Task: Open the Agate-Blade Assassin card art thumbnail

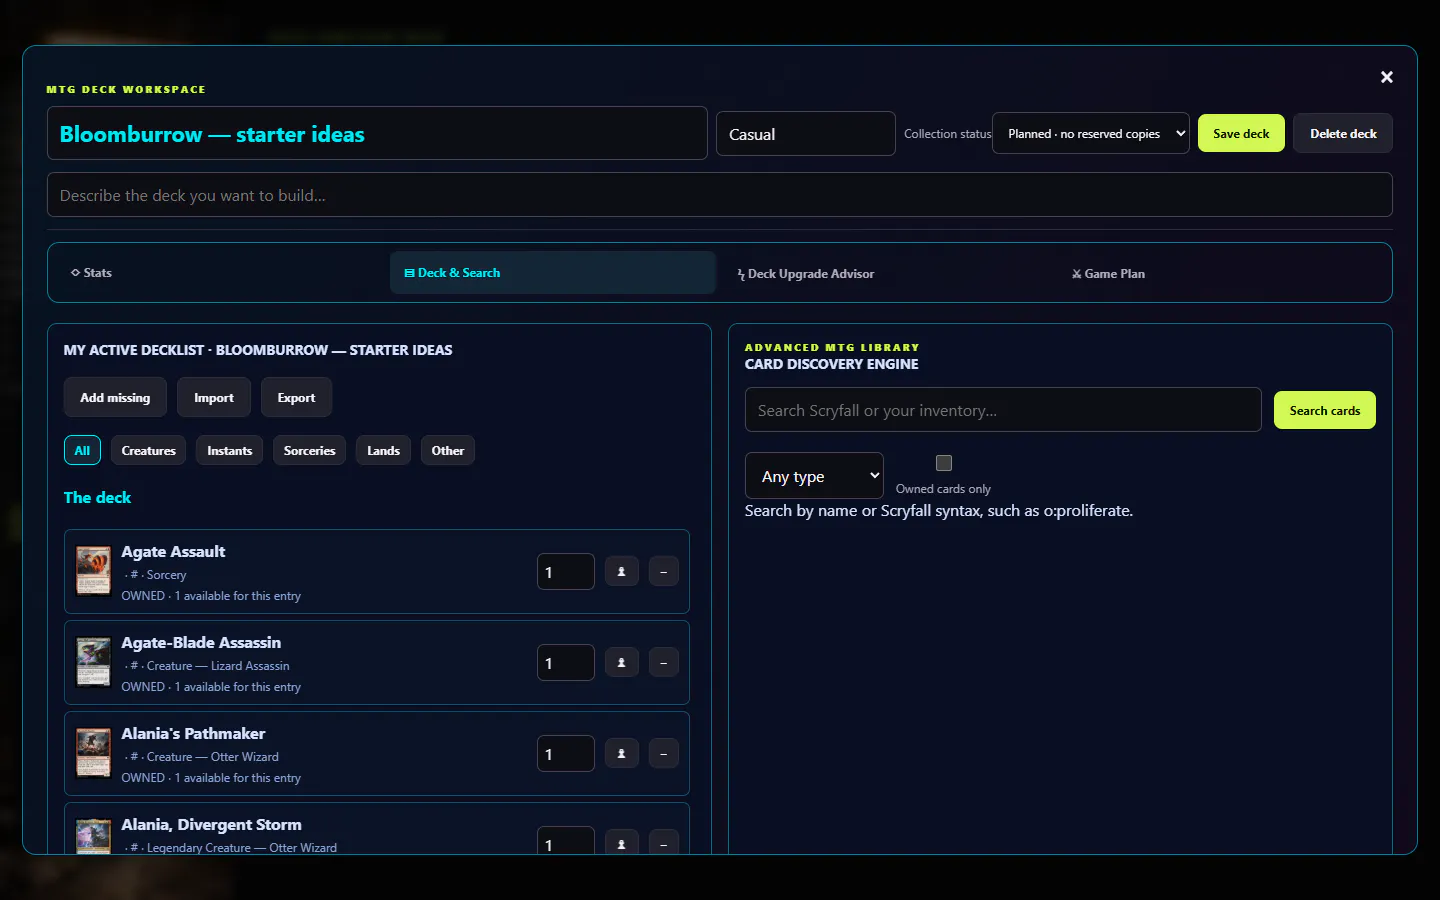Action: click(94, 662)
